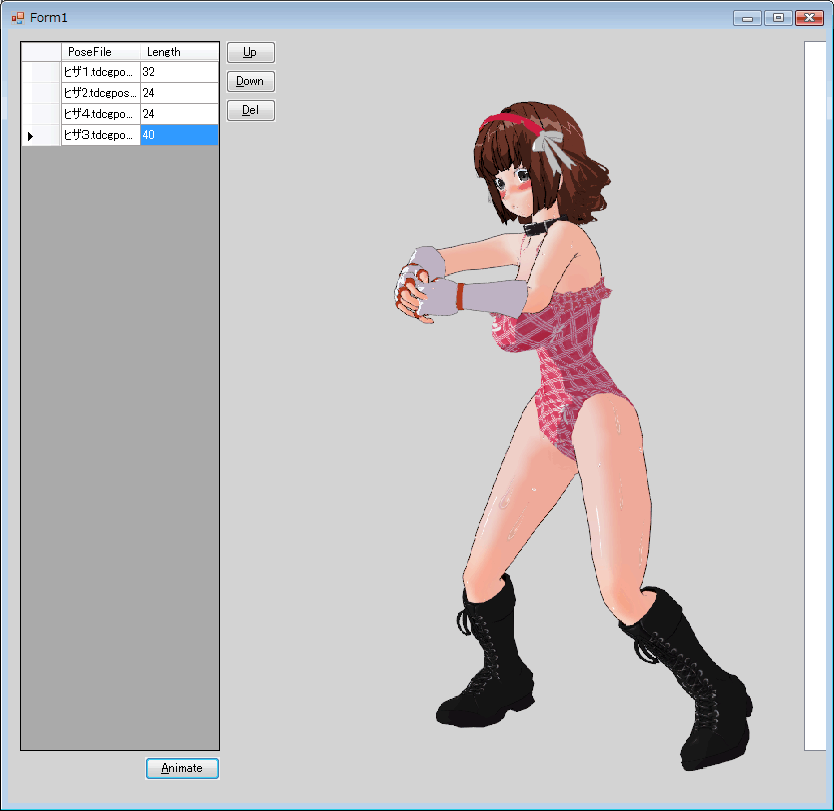The image size is (834, 811).
Task: Delete the selected pose with Del button
Action: 250,110
